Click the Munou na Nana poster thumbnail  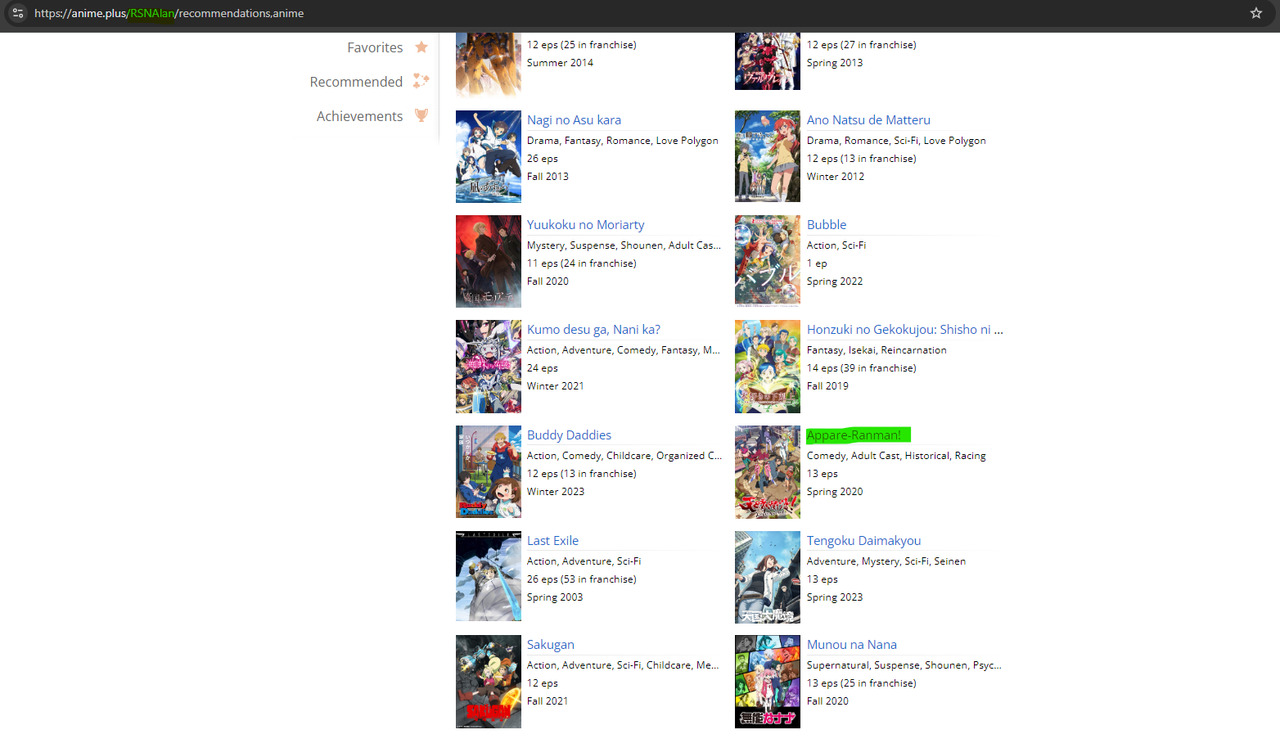click(x=768, y=682)
